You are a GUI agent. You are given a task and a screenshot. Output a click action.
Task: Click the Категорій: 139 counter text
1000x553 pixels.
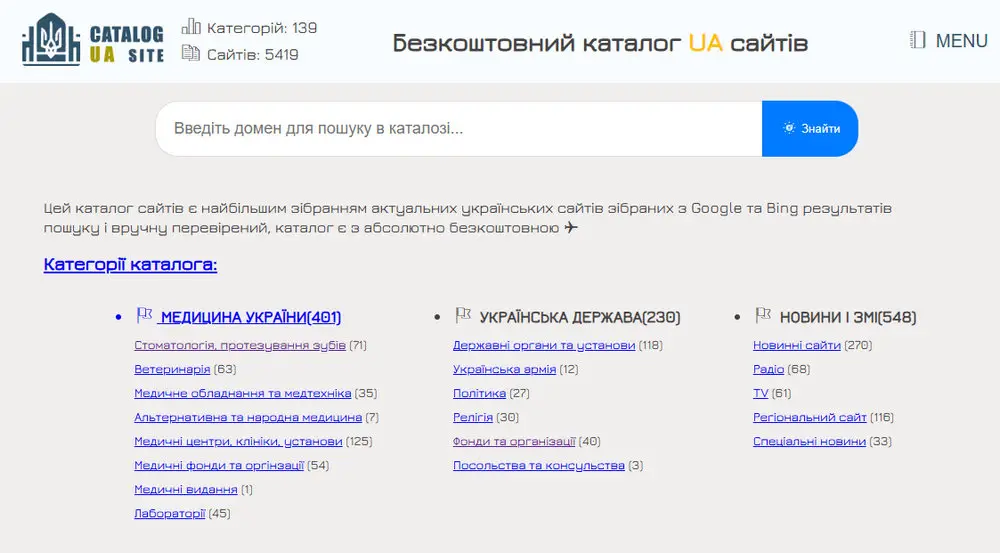click(x=262, y=27)
